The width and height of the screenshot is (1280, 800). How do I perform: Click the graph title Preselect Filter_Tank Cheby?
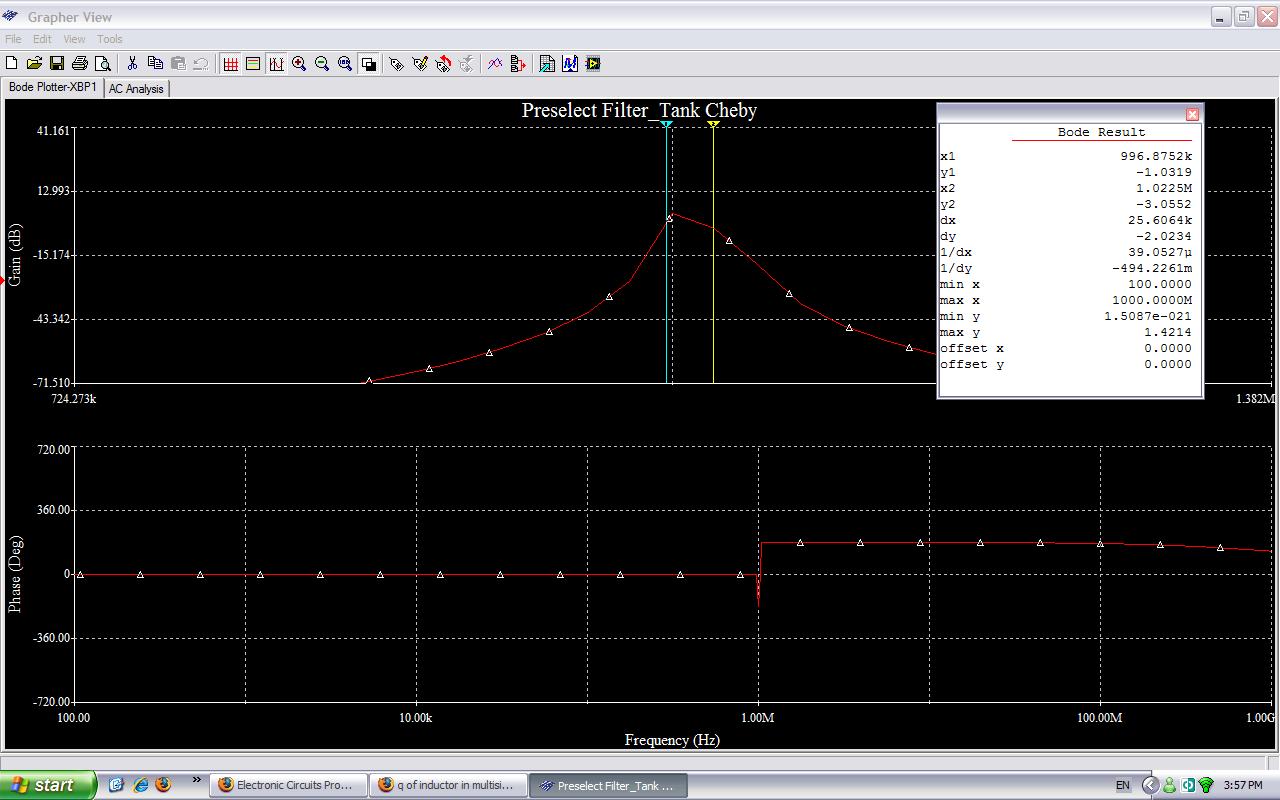point(639,110)
